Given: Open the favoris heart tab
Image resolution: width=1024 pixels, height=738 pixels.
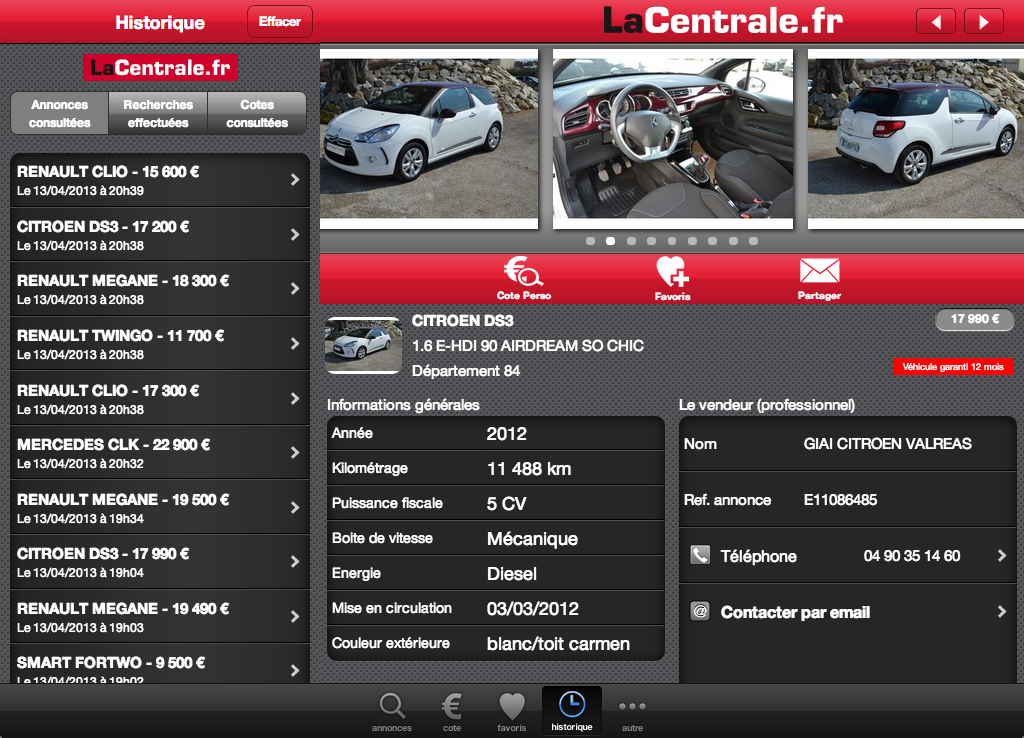Looking at the screenshot, I should coord(511,712).
